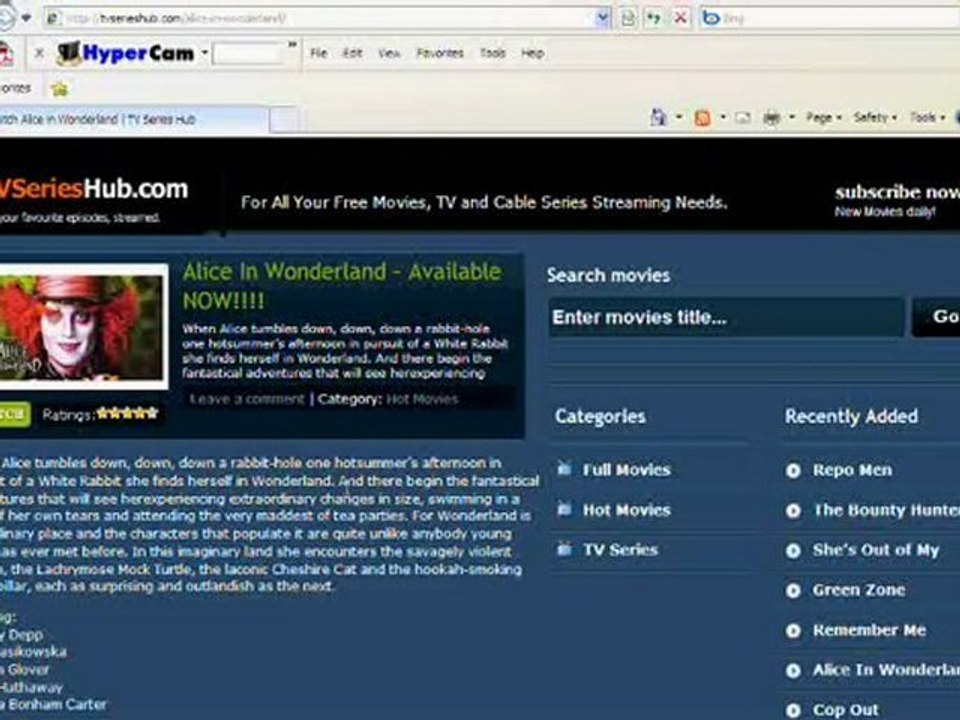Screen dimensions: 960x720
Task: Open the Page dropdown menu
Action: [x=824, y=117]
